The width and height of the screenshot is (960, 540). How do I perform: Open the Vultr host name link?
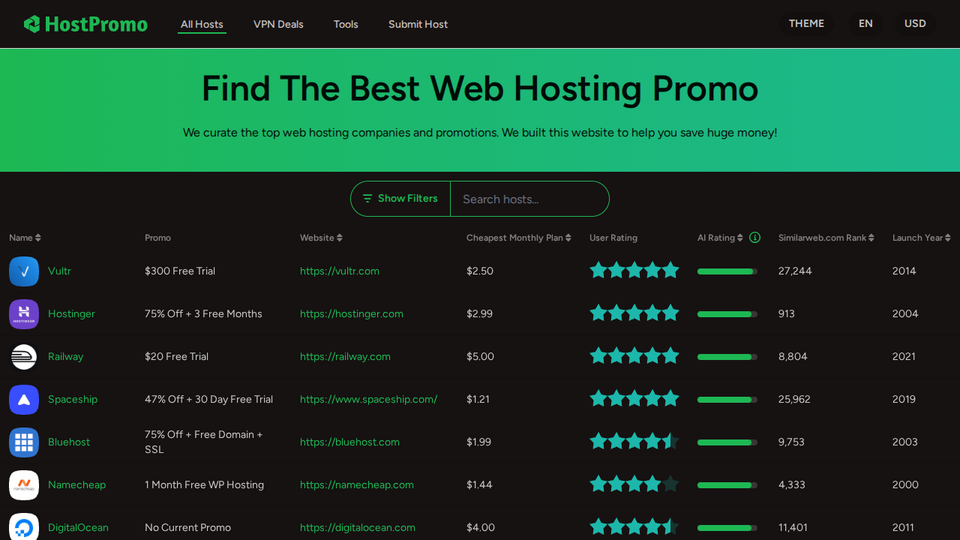coord(59,271)
